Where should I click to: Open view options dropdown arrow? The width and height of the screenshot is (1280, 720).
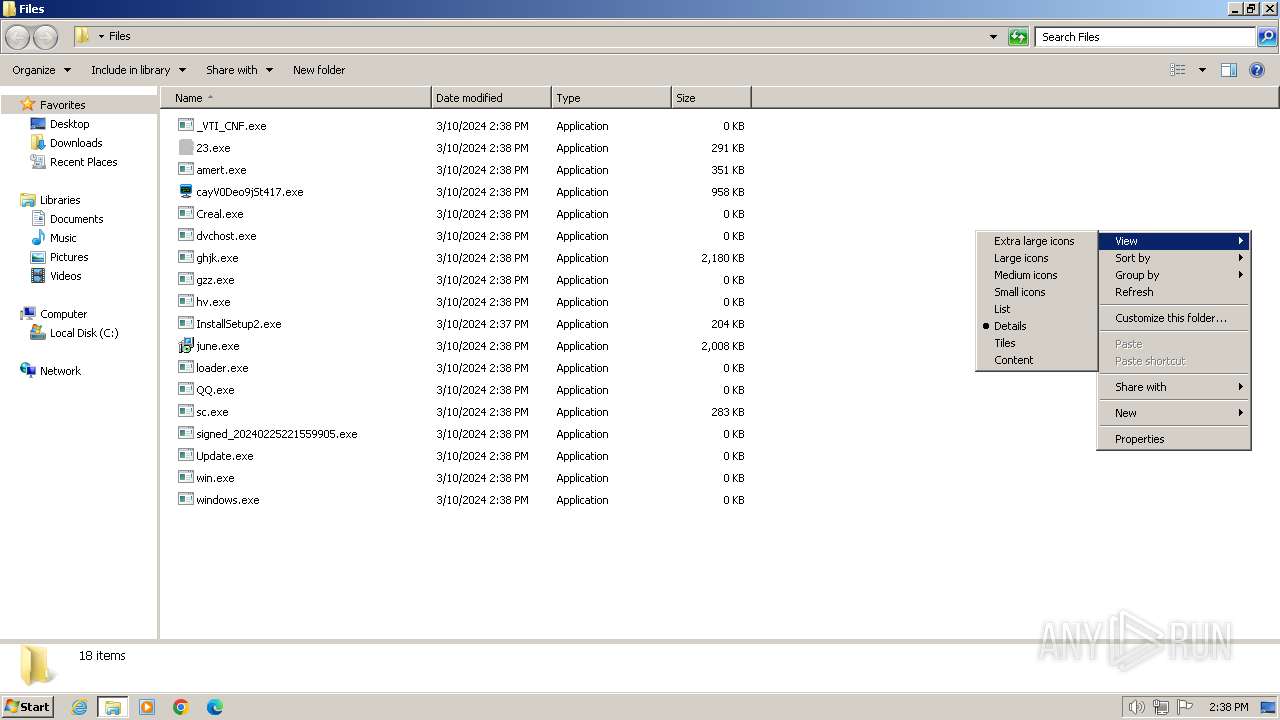tap(1202, 70)
